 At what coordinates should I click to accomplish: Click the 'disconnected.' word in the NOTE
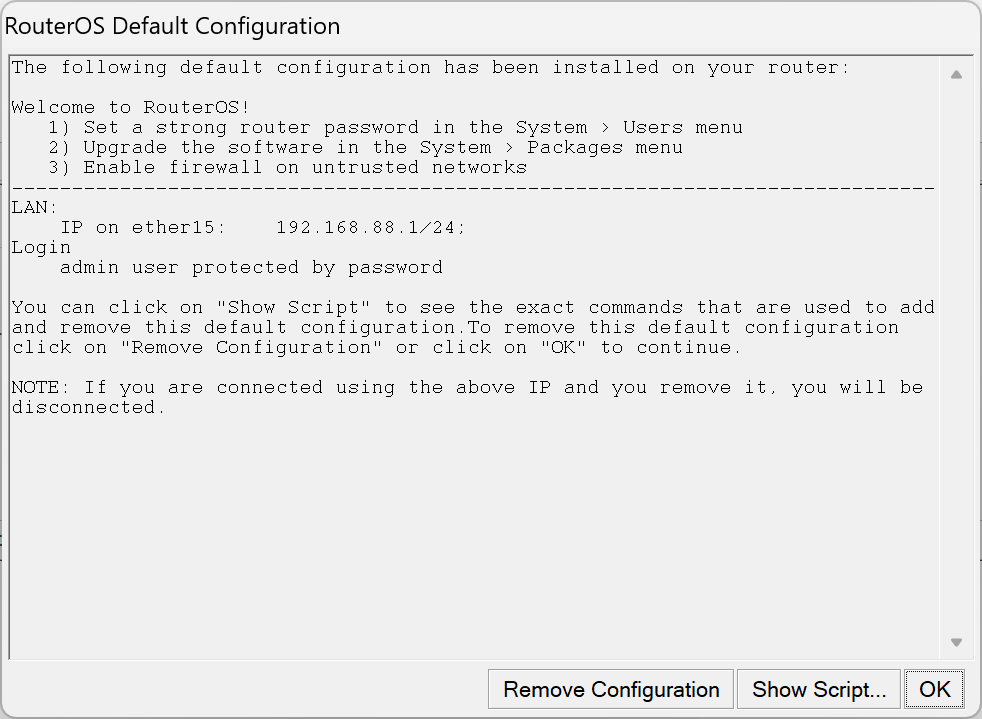point(88,408)
